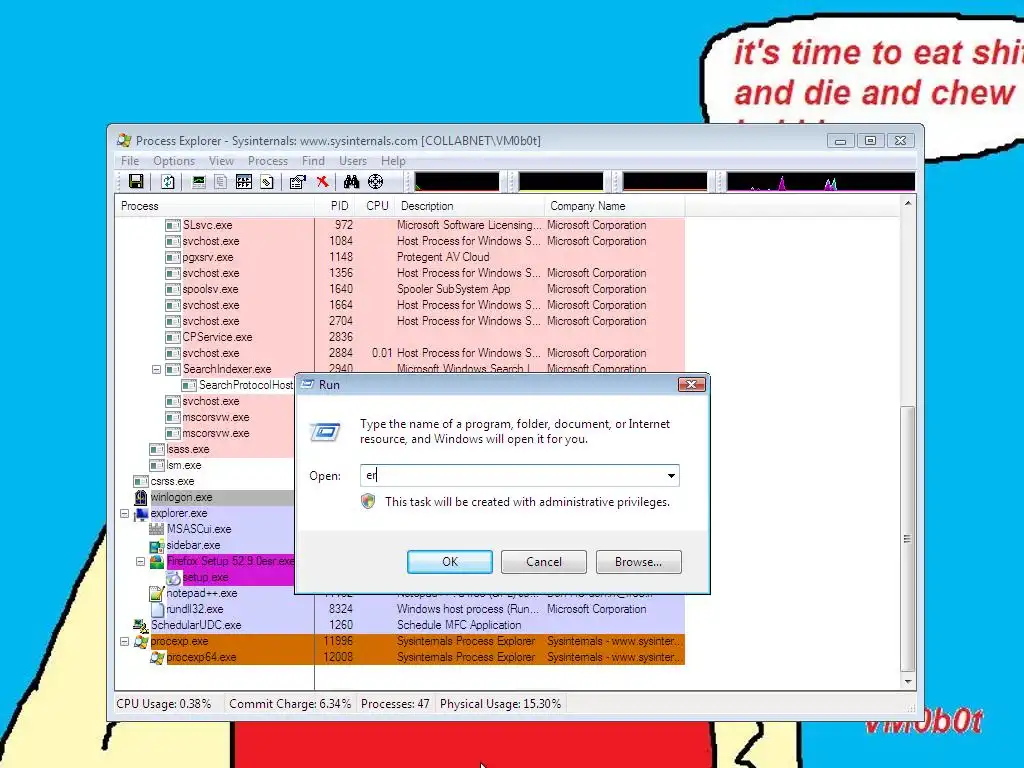Click the rundll32.exe process icon
1024x768 pixels.
pyautogui.click(x=157, y=609)
